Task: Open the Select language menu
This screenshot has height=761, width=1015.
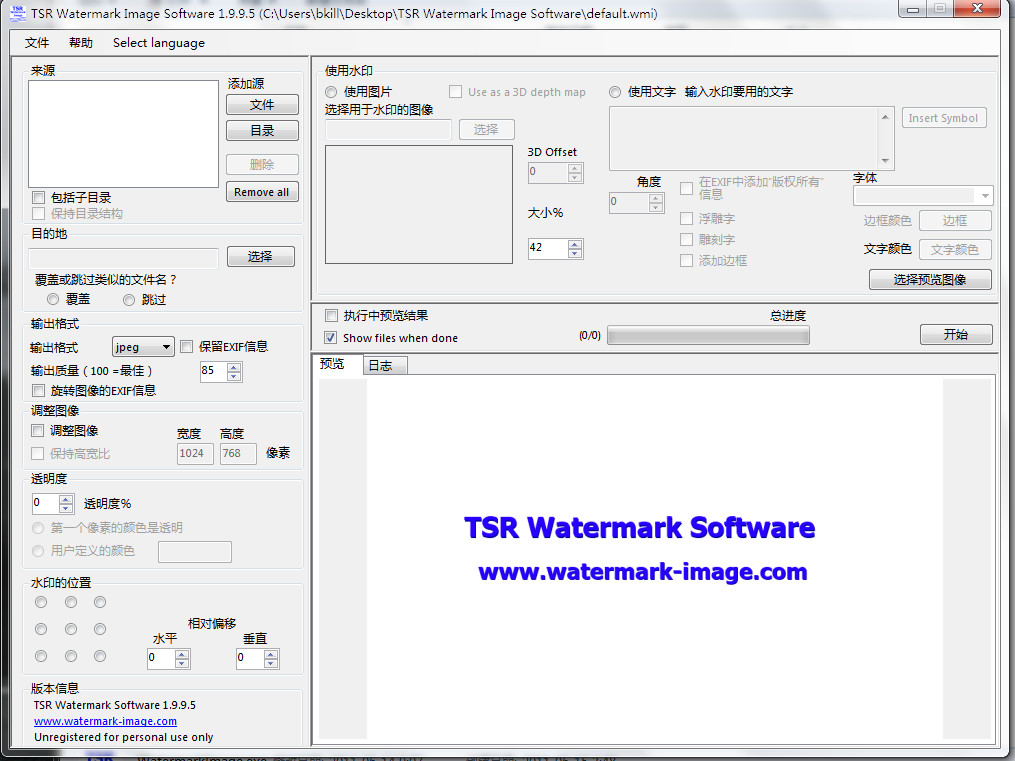Action: pyautogui.click(x=158, y=43)
